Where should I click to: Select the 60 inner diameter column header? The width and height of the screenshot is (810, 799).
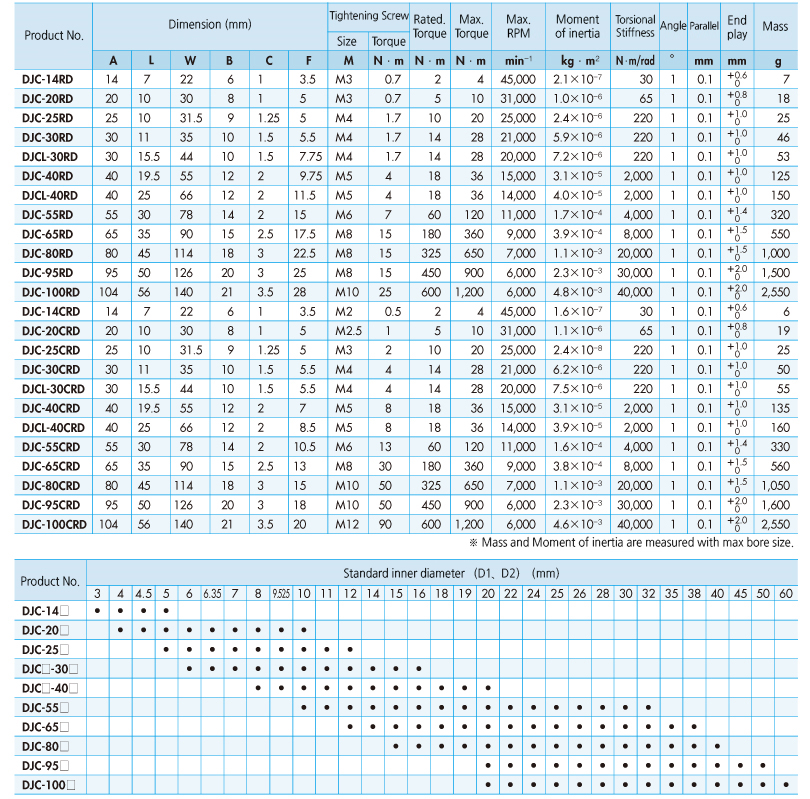(787, 594)
